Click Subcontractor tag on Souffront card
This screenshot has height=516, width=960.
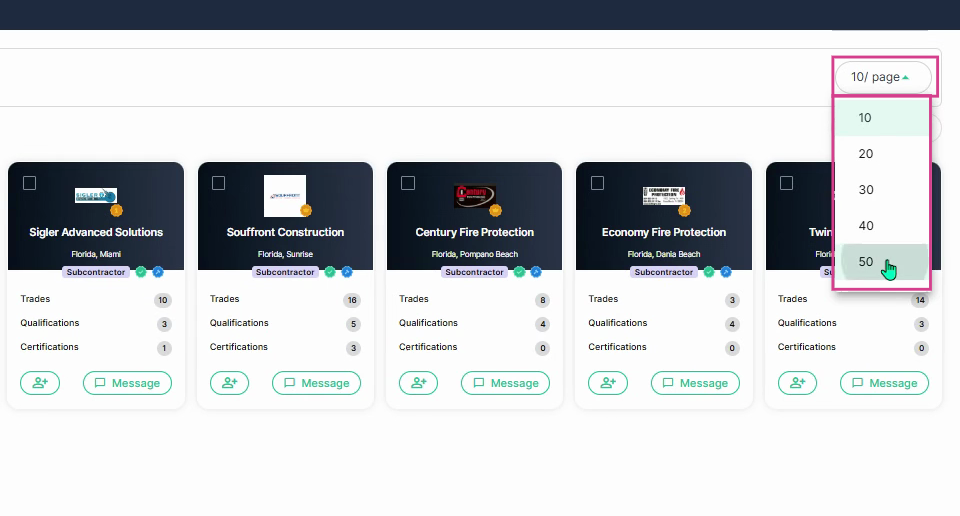[x=285, y=272]
